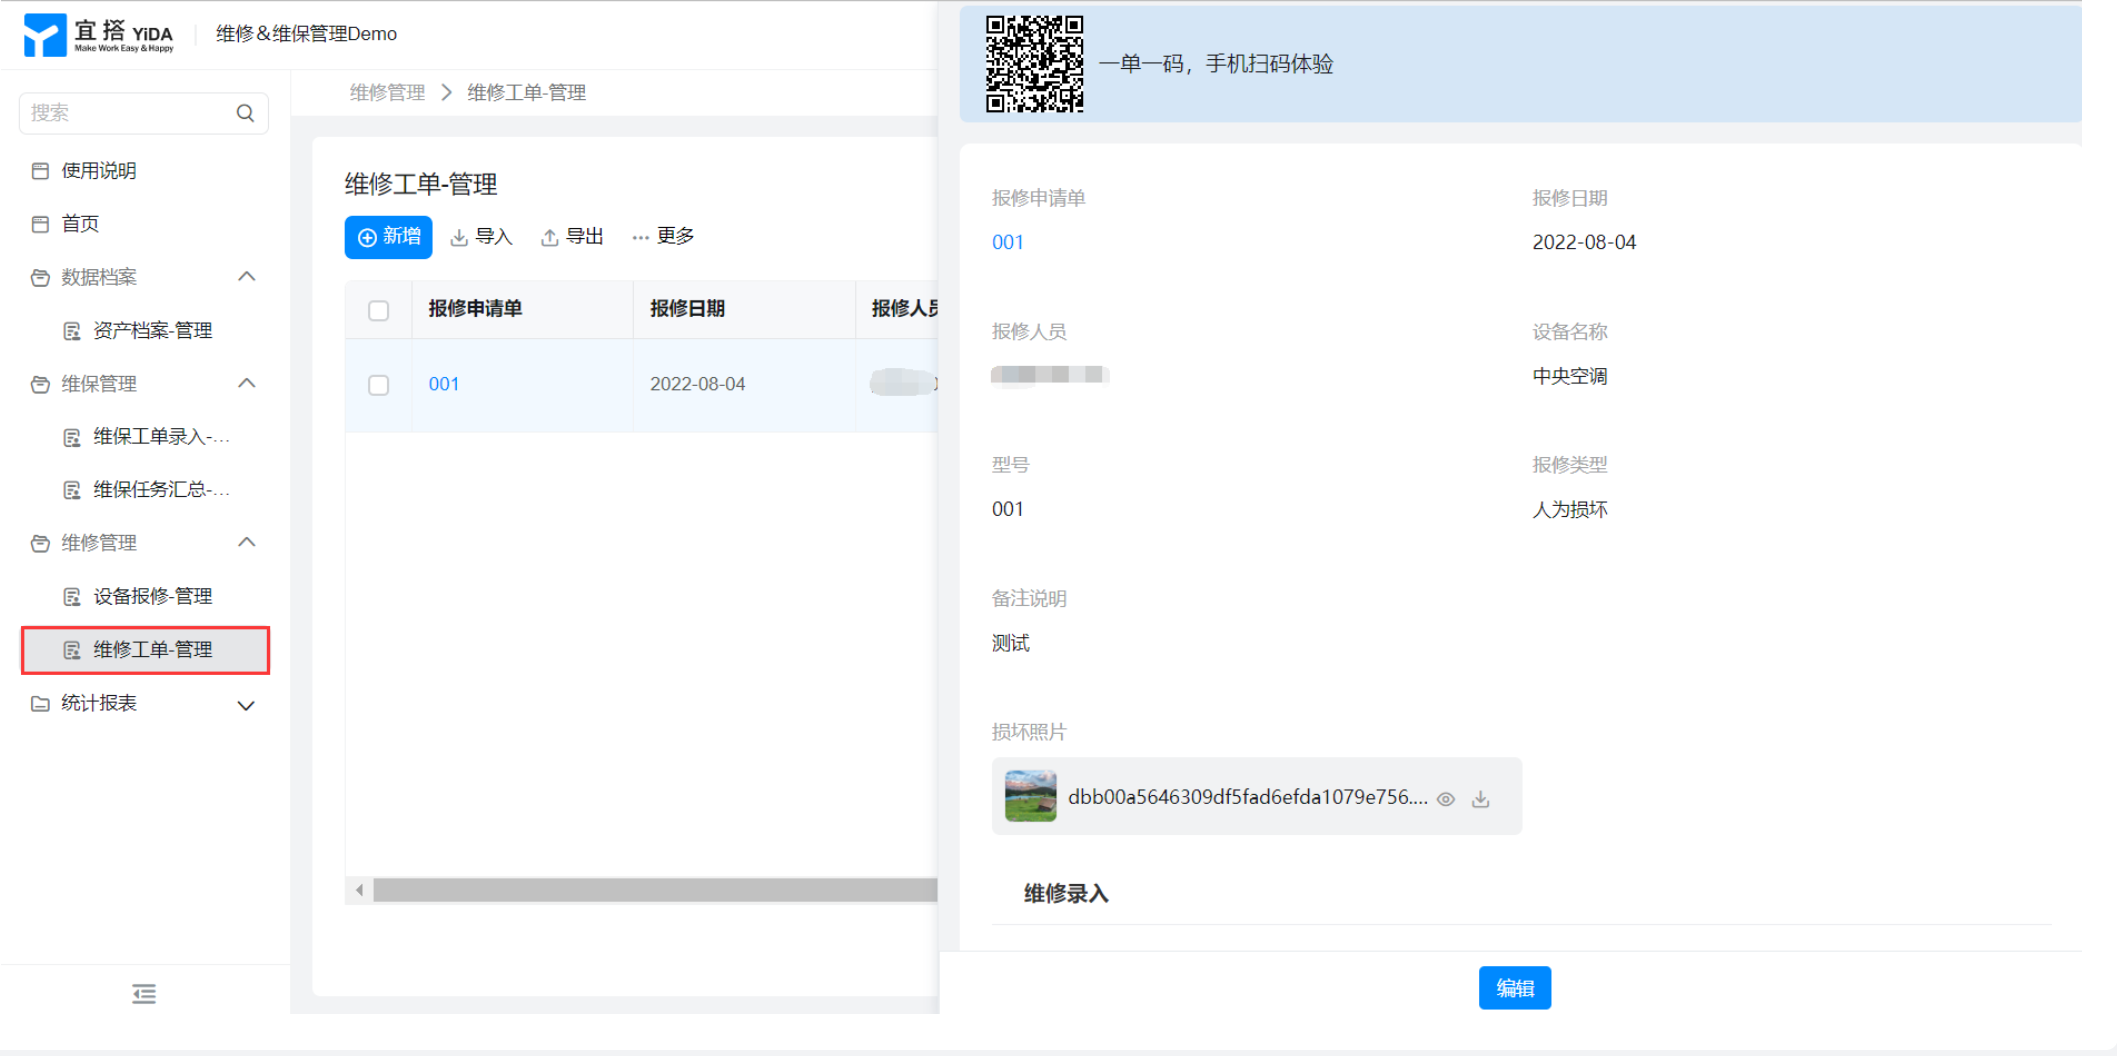The image size is (2117, 1056).
Task: Click the blue 新增 button
Action: (x=388, y=237)
